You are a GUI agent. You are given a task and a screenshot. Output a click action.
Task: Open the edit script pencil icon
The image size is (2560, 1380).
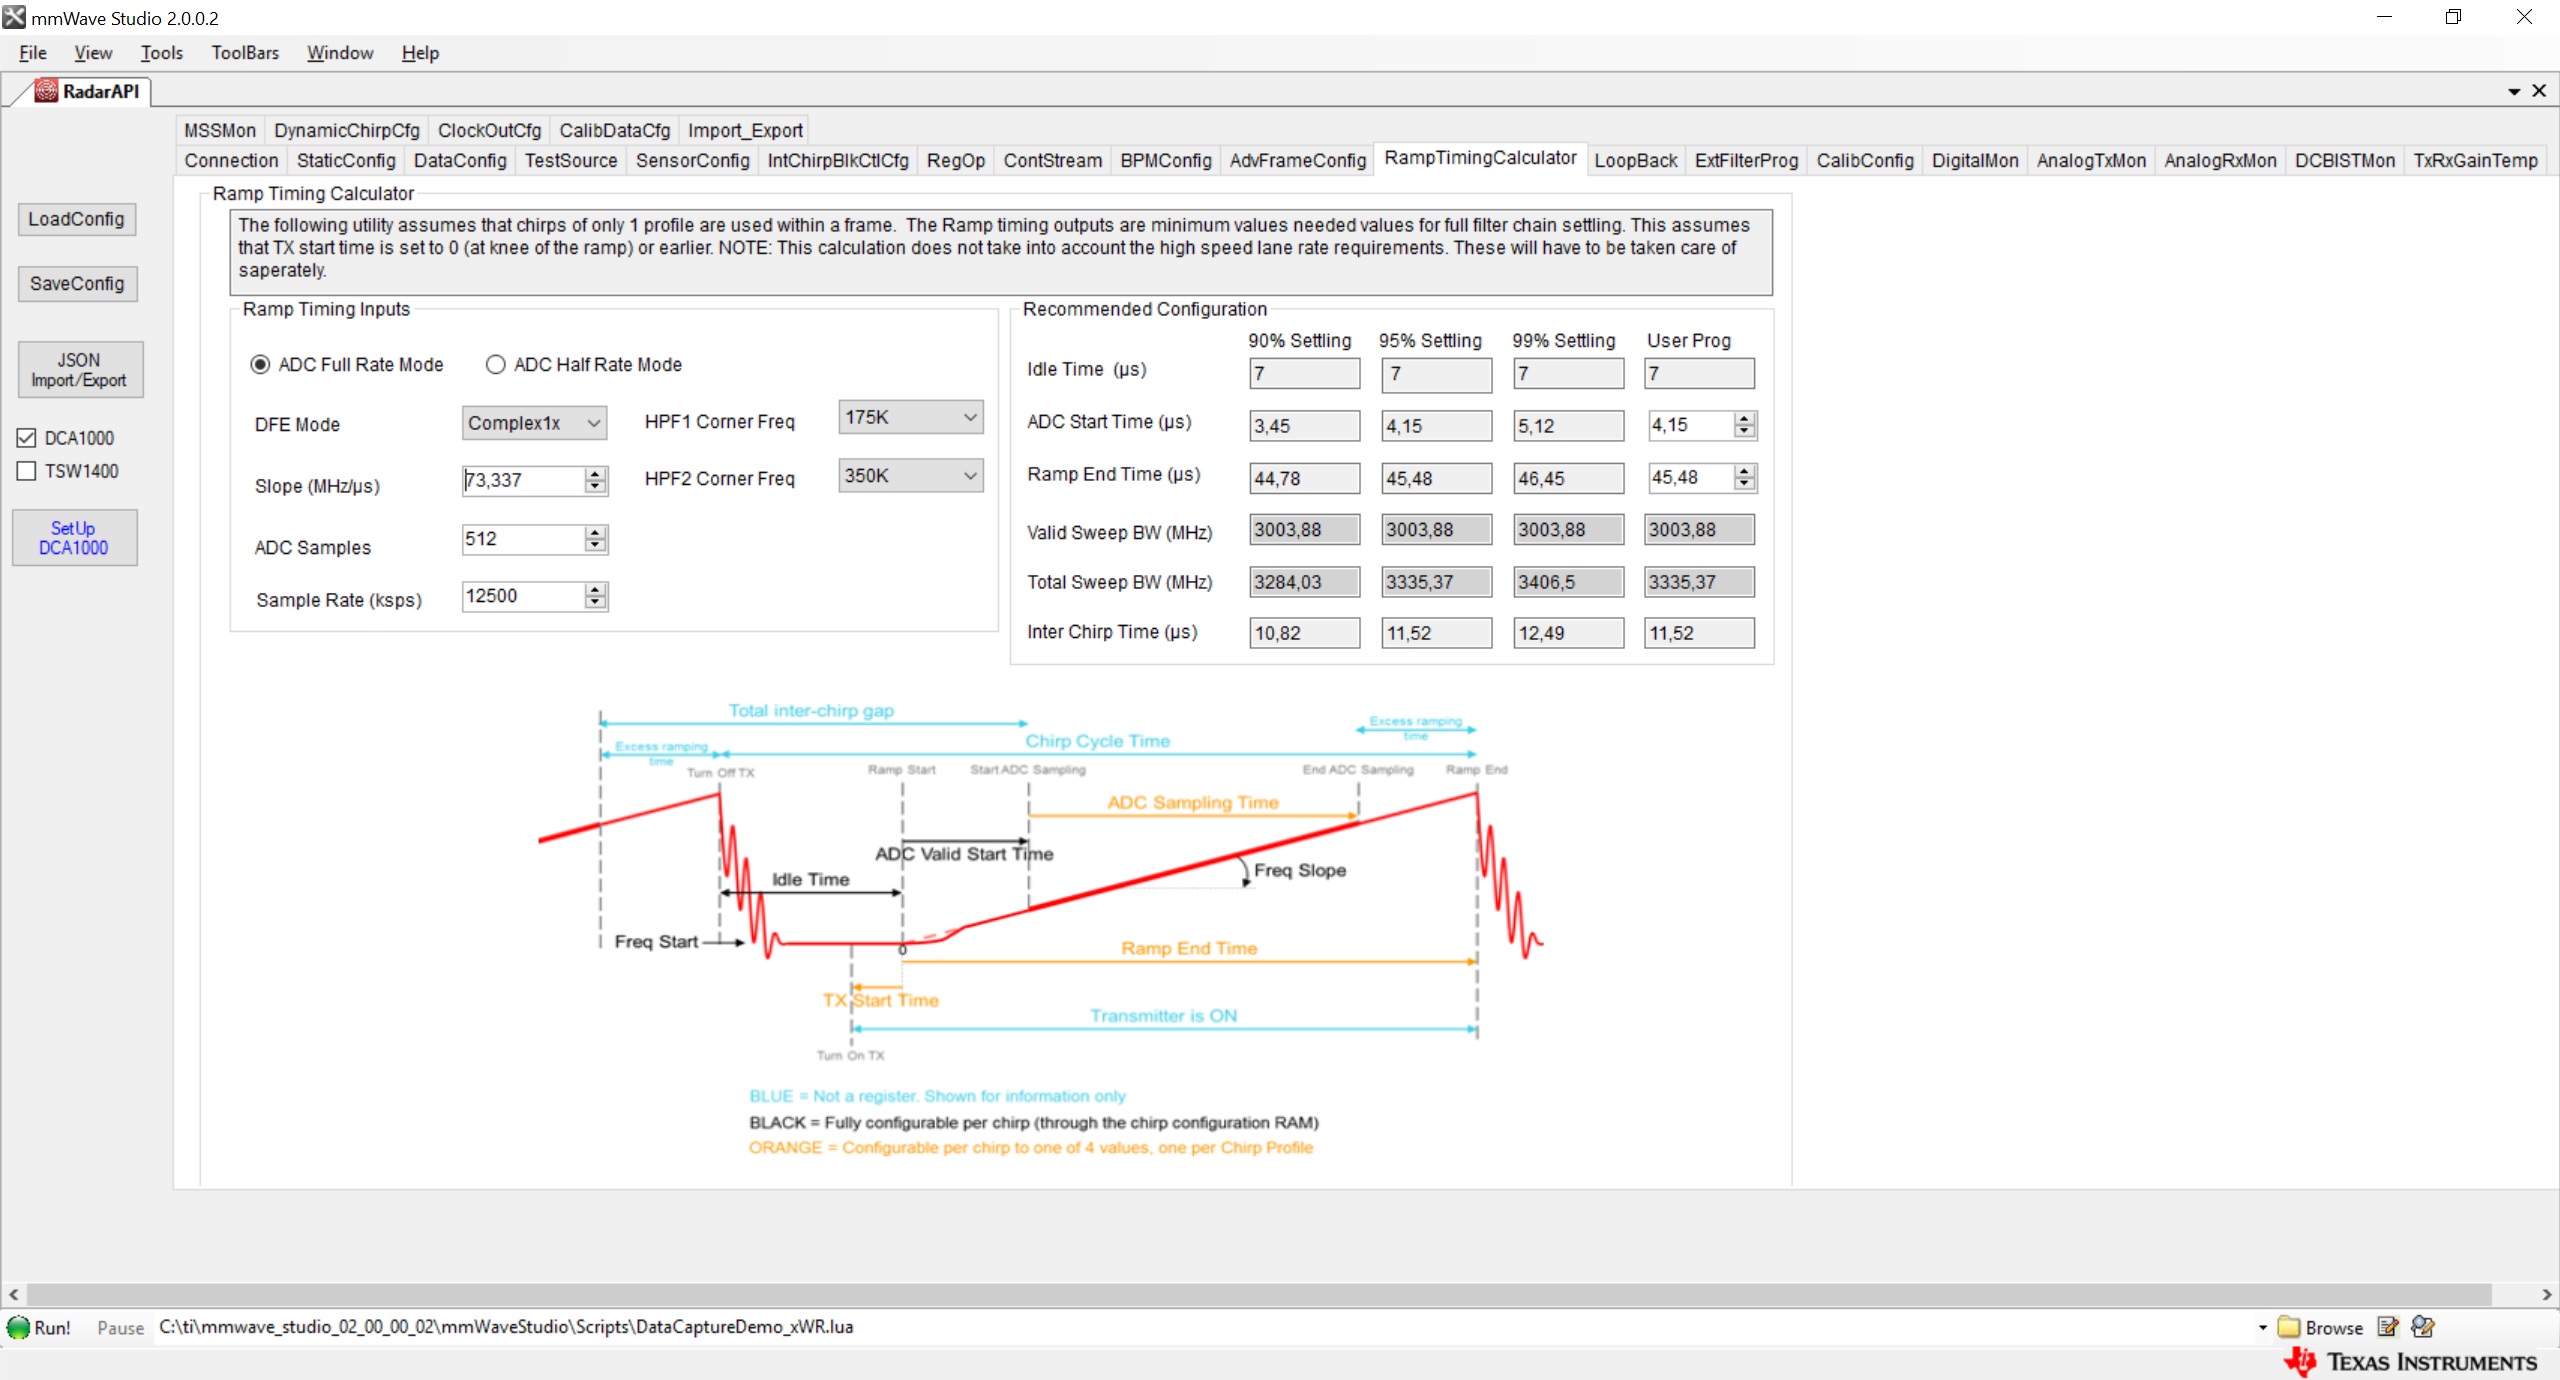point(2388,1327)
